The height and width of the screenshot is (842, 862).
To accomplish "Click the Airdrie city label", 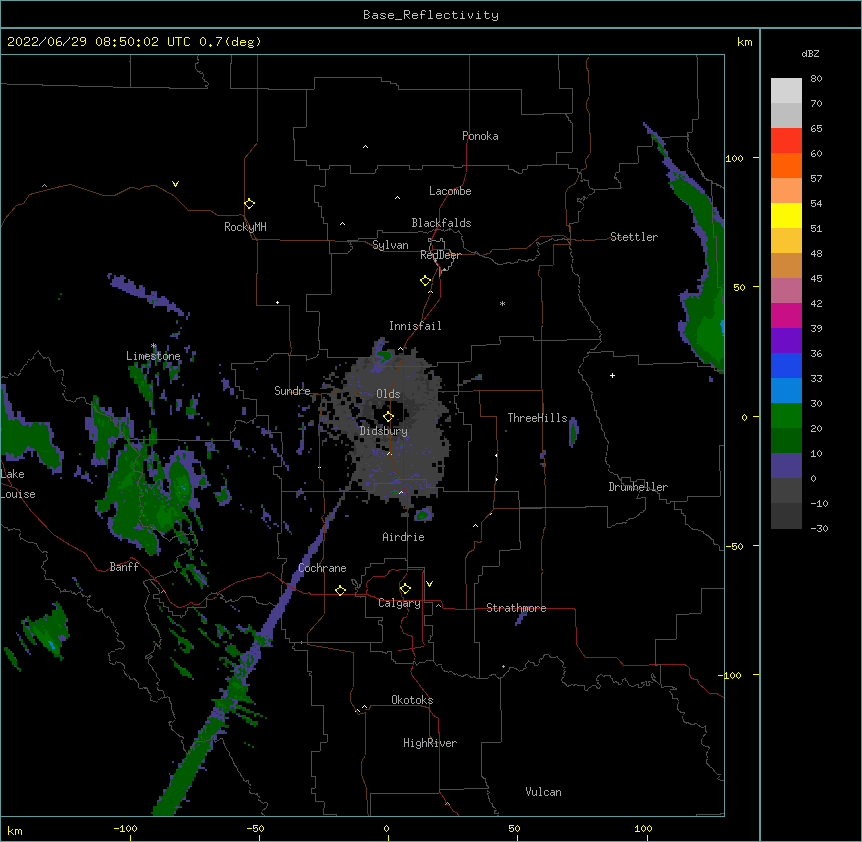I will point(404,537).
